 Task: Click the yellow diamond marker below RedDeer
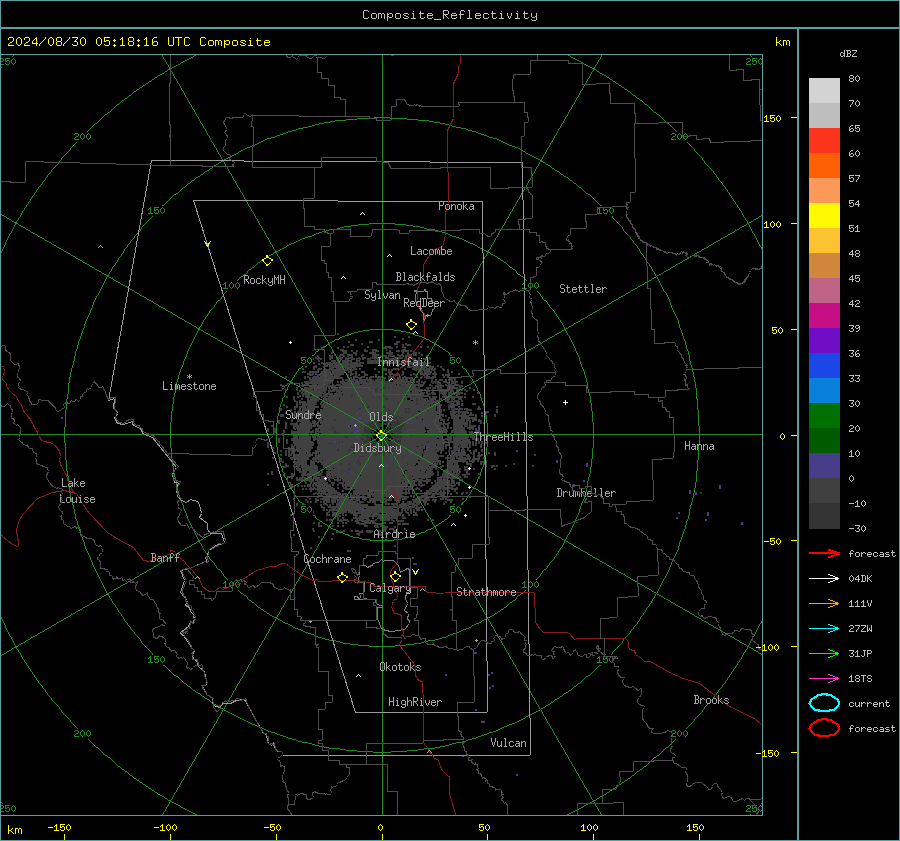tap(412, 325)
